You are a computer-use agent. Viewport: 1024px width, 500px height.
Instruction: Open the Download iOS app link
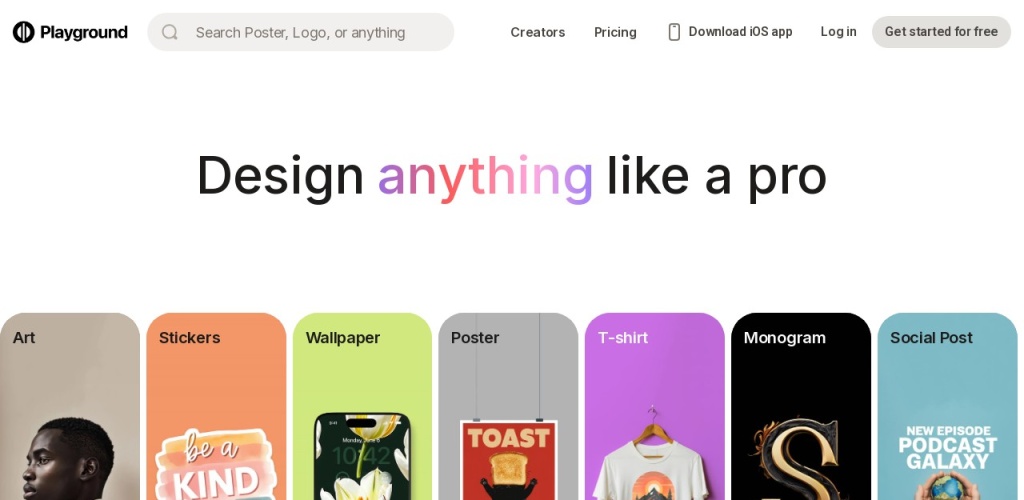(x=730, y=32)
